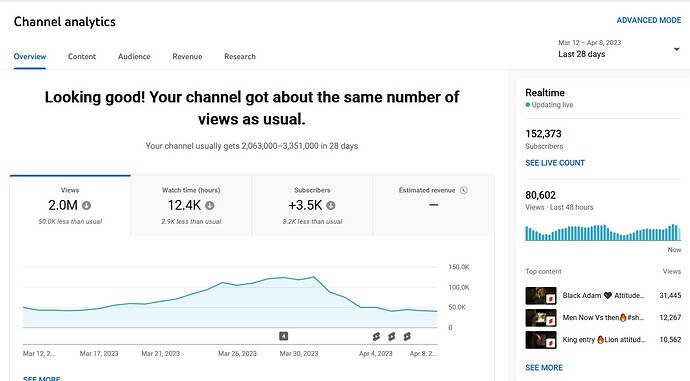Click the ADVANCED MODE link
This screenshot has width=690, height=381.
[649, 20]
